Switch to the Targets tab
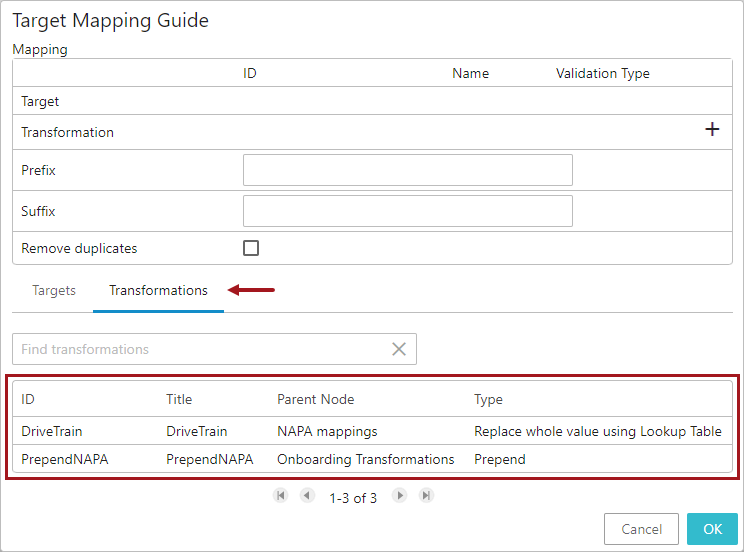Viewport: 744px width, 552px height. (x=54, y=291)
